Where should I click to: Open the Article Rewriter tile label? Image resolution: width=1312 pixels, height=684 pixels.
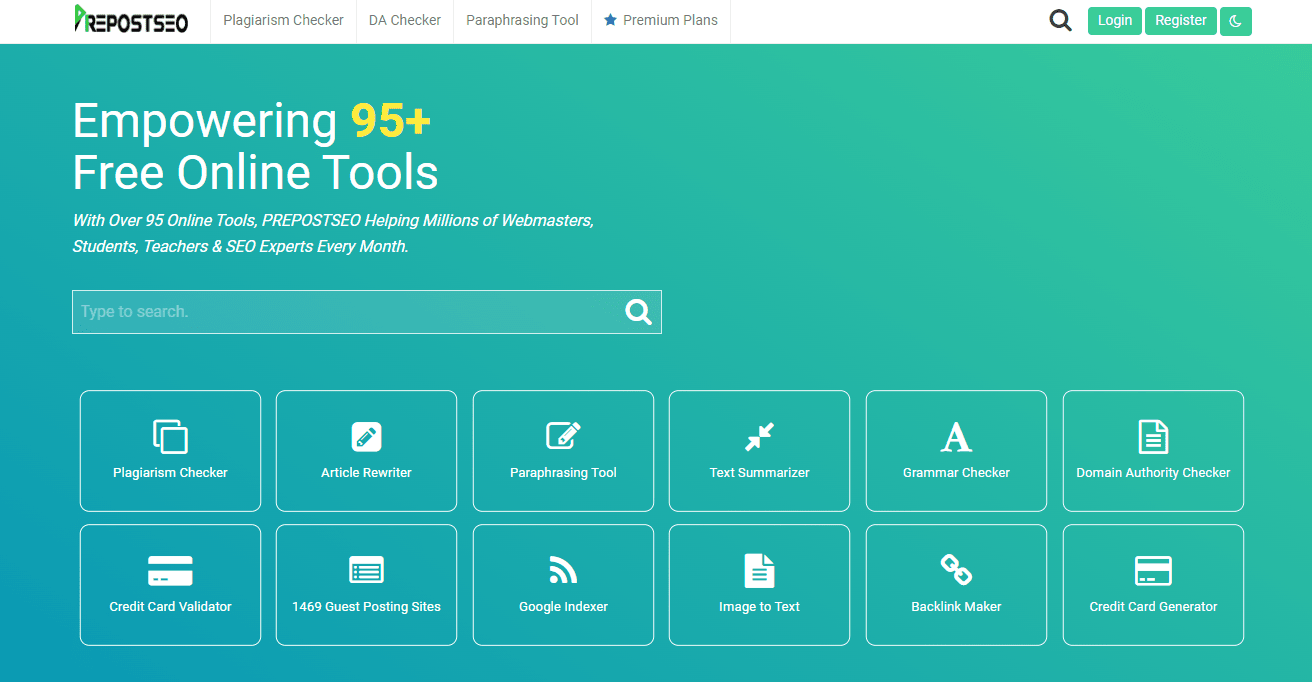366,473
